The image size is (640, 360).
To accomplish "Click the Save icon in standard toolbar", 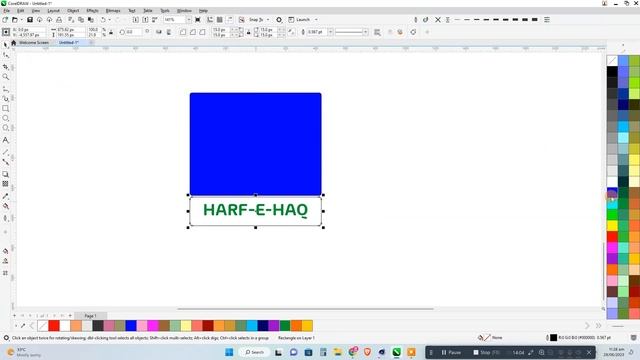I will click(x=30, y=20).
